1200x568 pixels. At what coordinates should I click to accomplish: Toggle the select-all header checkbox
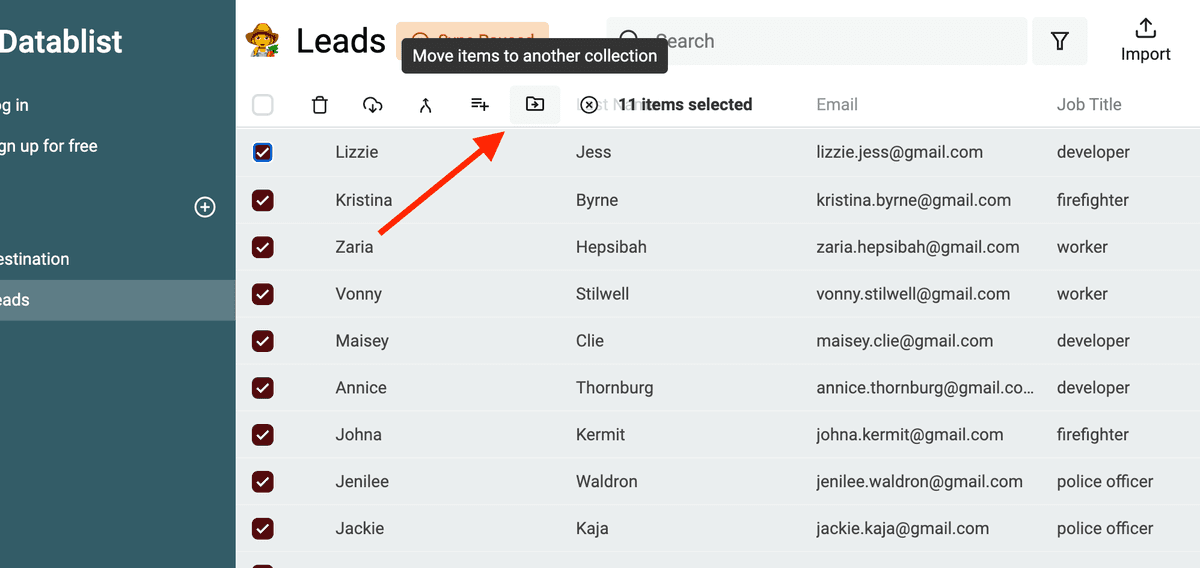point(263,105)
